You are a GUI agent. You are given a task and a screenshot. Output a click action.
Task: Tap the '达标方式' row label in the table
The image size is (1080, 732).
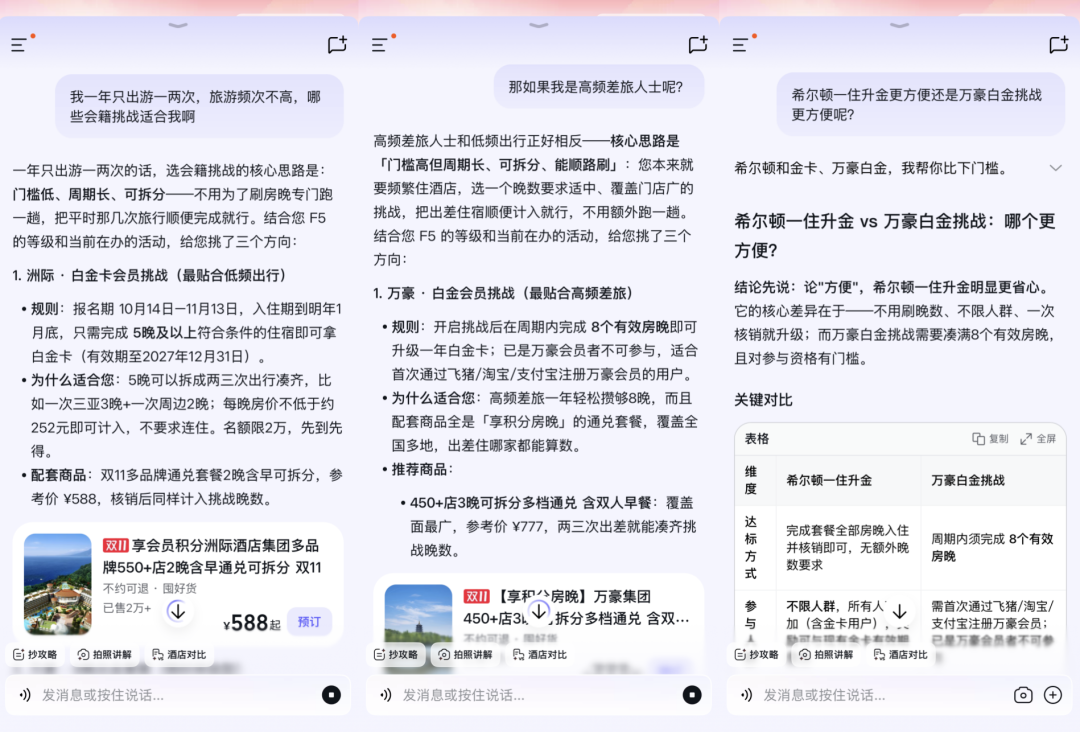pyautogui.click(x=751, y=547)
